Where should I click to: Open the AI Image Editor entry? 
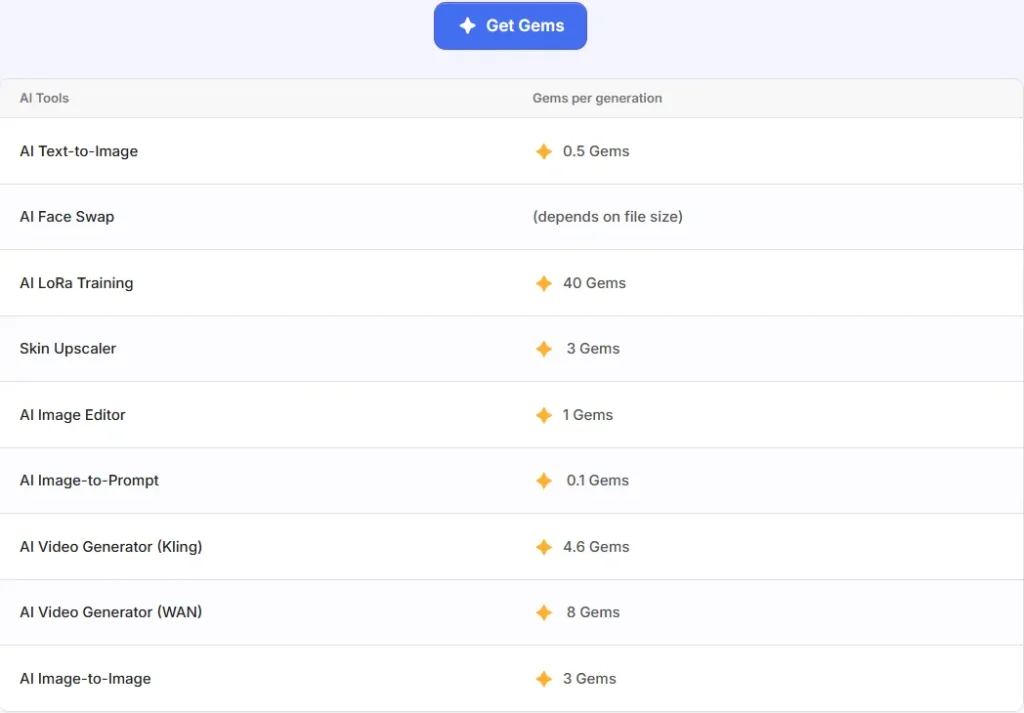pos(73,415)
